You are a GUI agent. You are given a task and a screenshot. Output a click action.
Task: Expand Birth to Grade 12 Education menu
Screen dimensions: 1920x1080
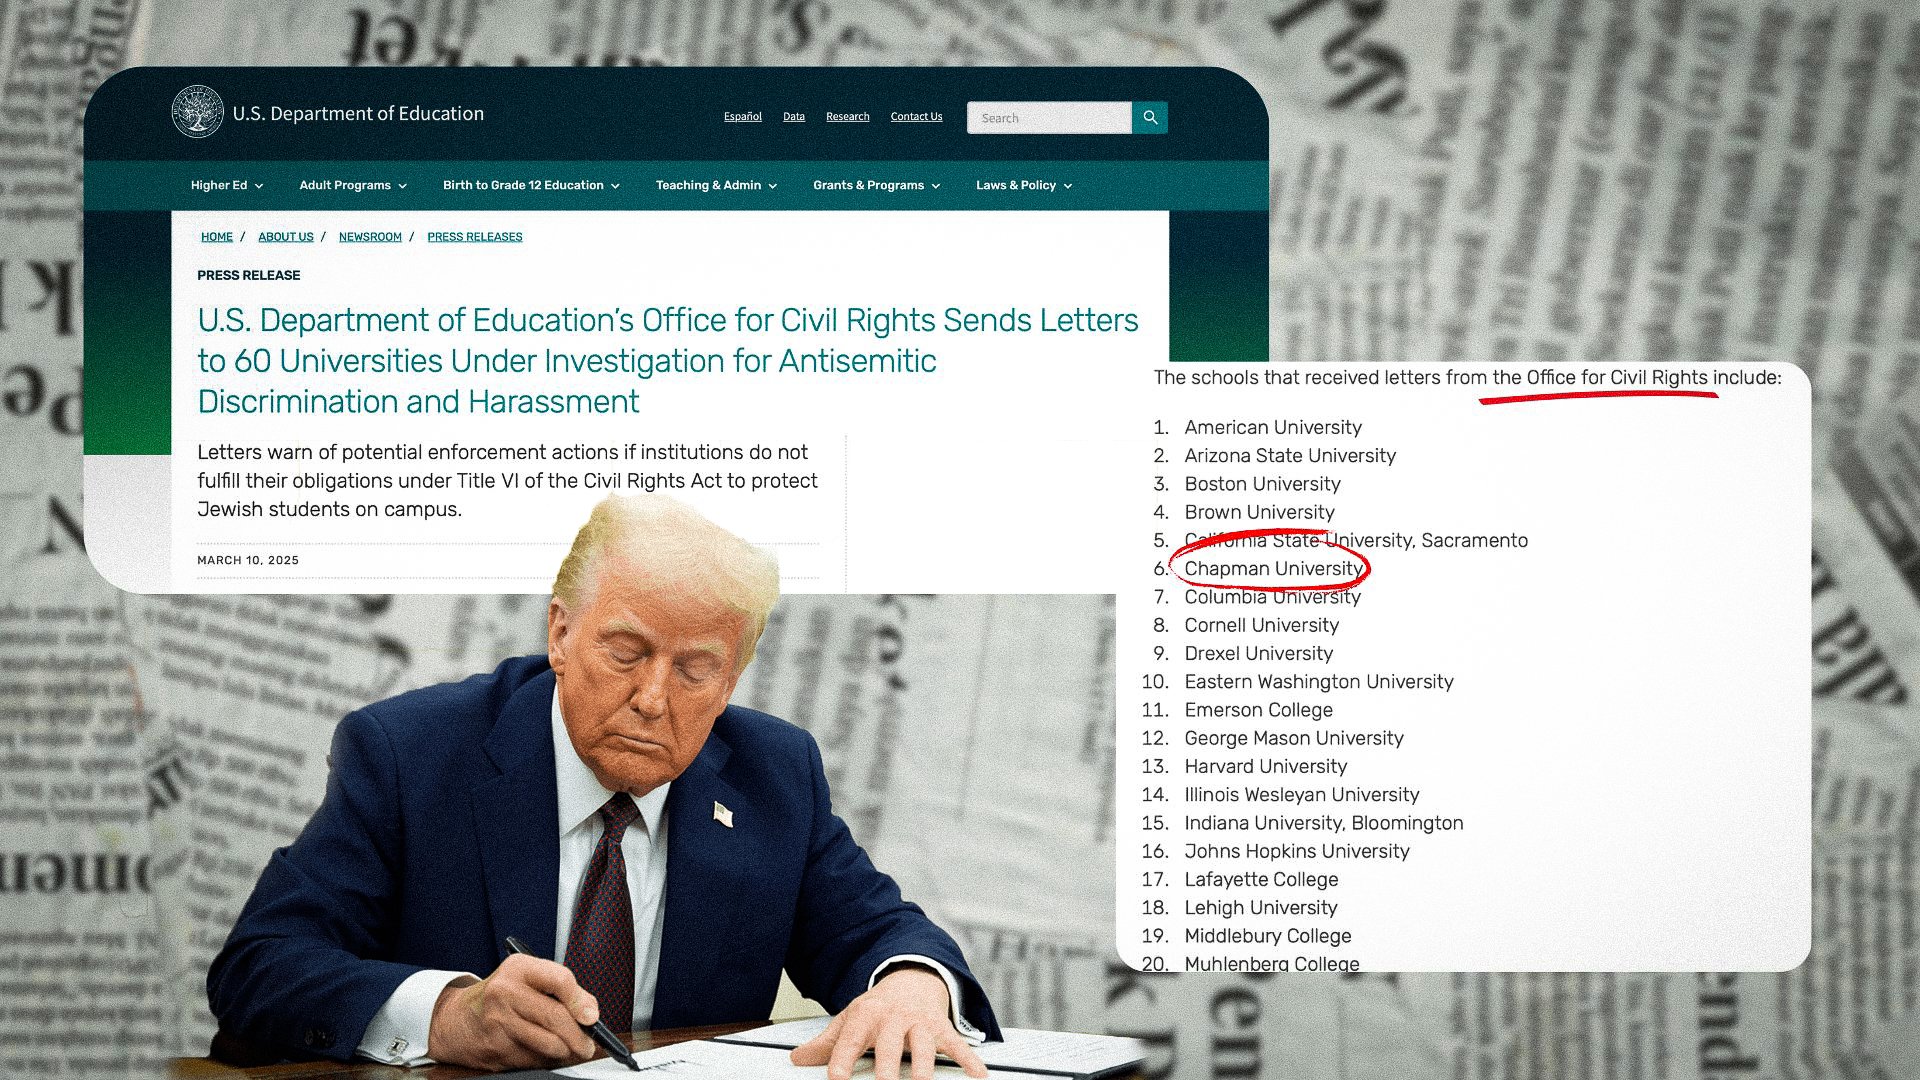tap(531, 185)
